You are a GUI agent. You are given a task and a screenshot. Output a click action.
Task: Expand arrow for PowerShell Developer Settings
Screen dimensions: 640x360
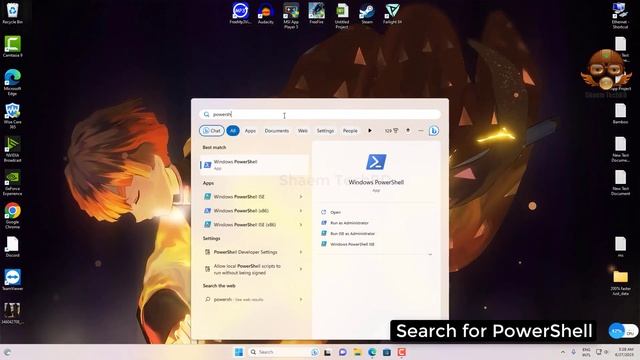point(301,252)
